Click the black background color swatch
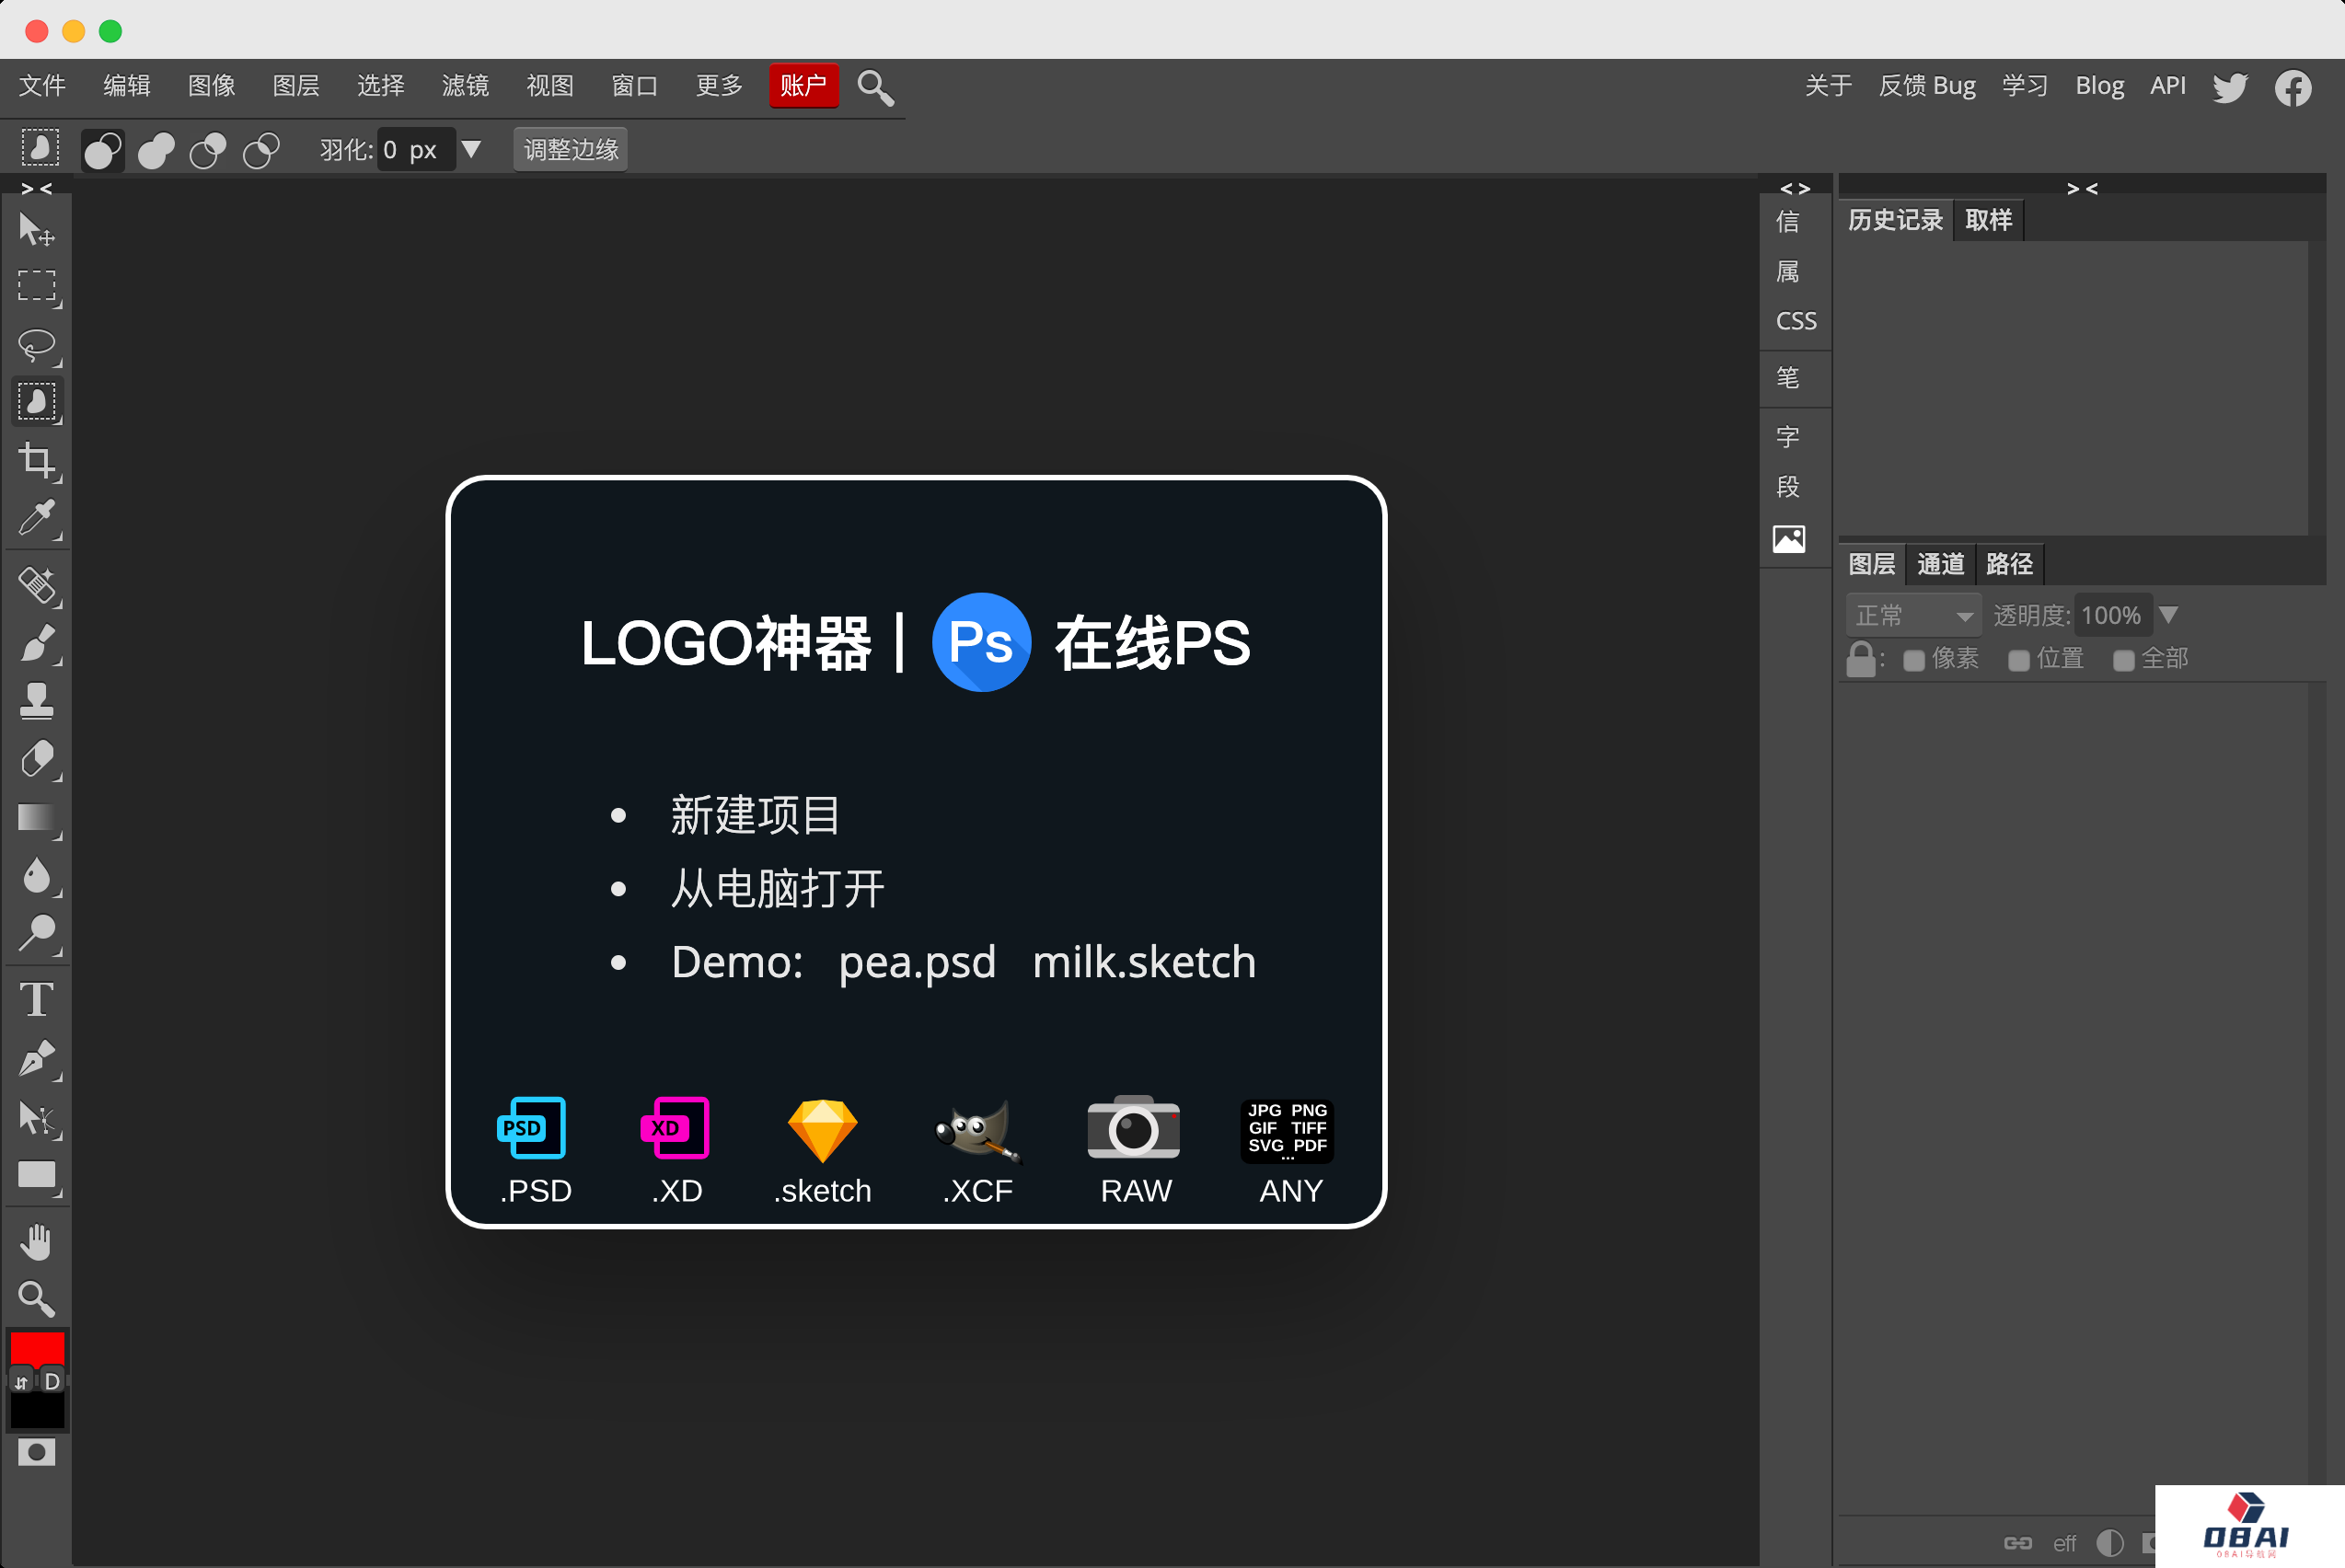This screenshot has width=2345, height=1568. pyautogui.click(x=37, y=1410)
